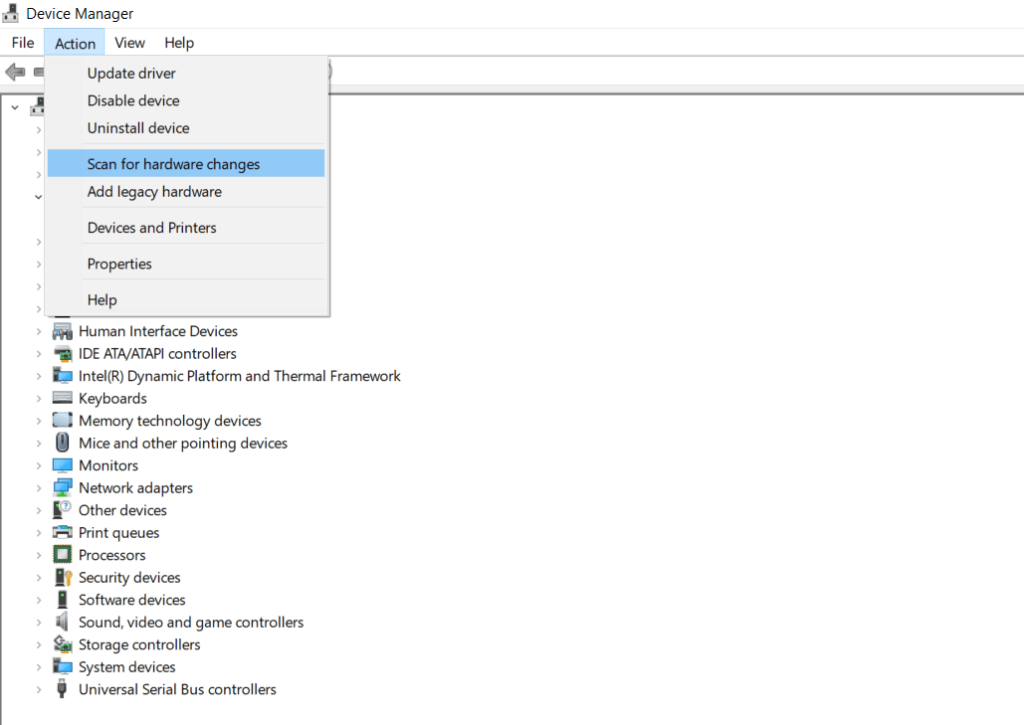Click the Monitors device icon
Viewport: 1024px width, 725px height.
tap(62, 465)
